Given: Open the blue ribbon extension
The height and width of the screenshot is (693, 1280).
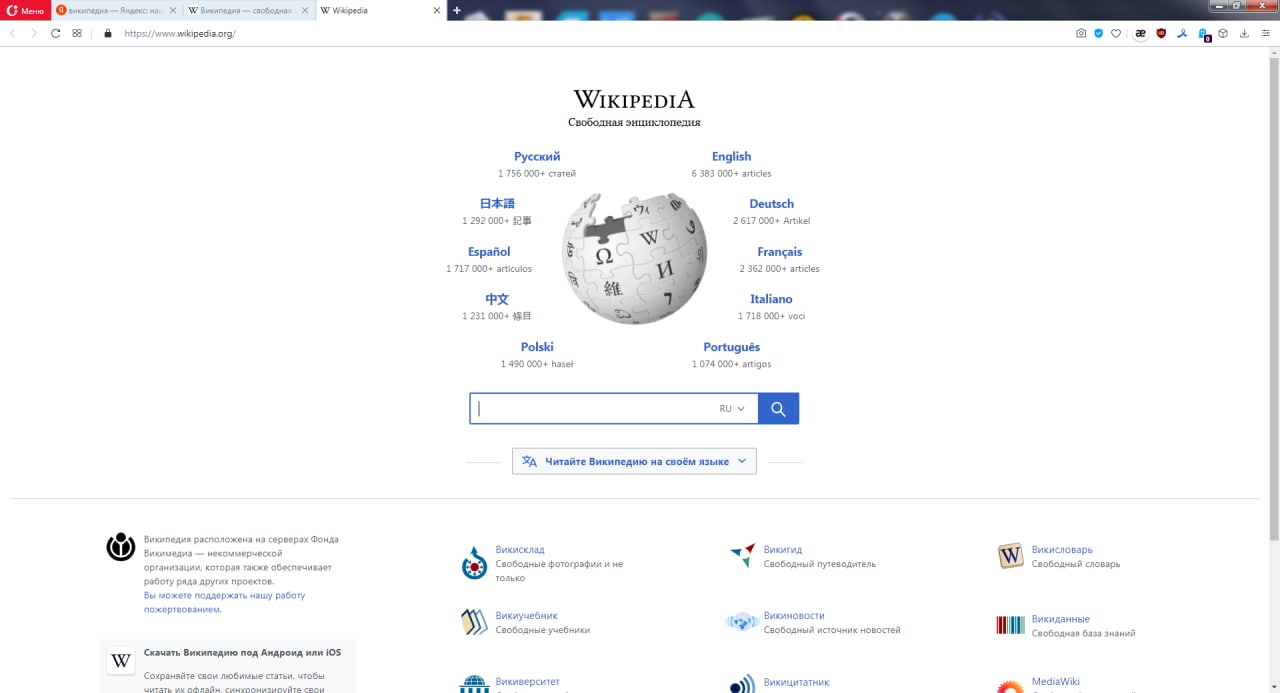Looking at the screenshot, I should pos(1181,33).
